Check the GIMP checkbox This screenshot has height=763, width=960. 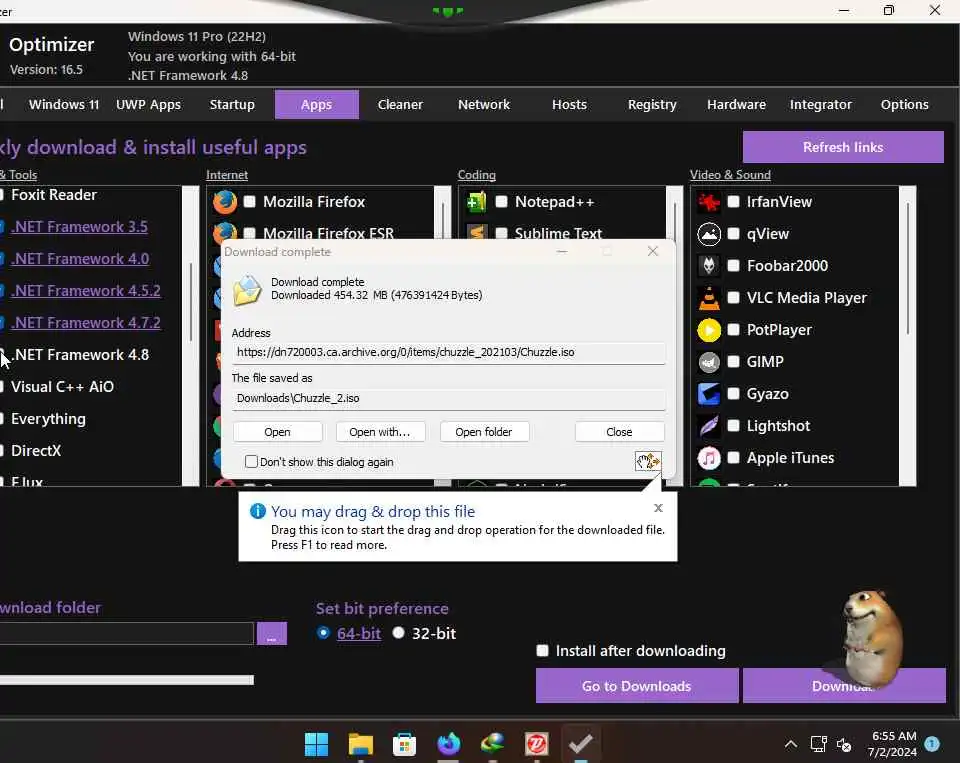[x=733, y=362]
